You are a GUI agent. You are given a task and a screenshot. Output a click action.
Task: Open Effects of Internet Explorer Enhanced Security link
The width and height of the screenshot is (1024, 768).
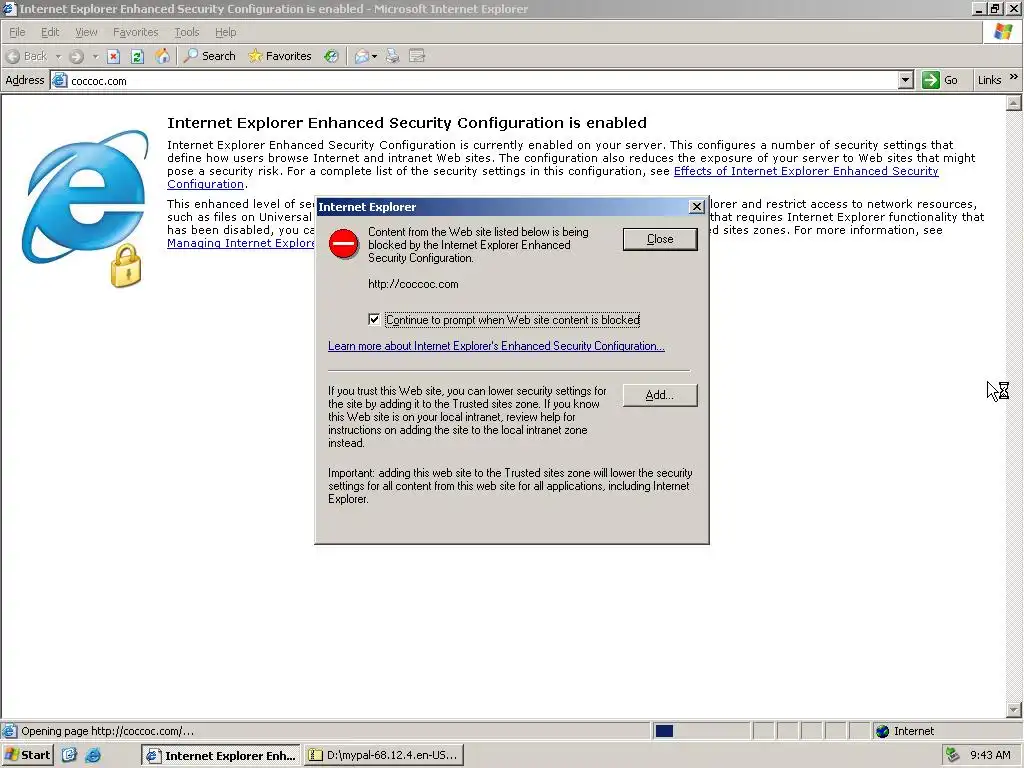806,171
